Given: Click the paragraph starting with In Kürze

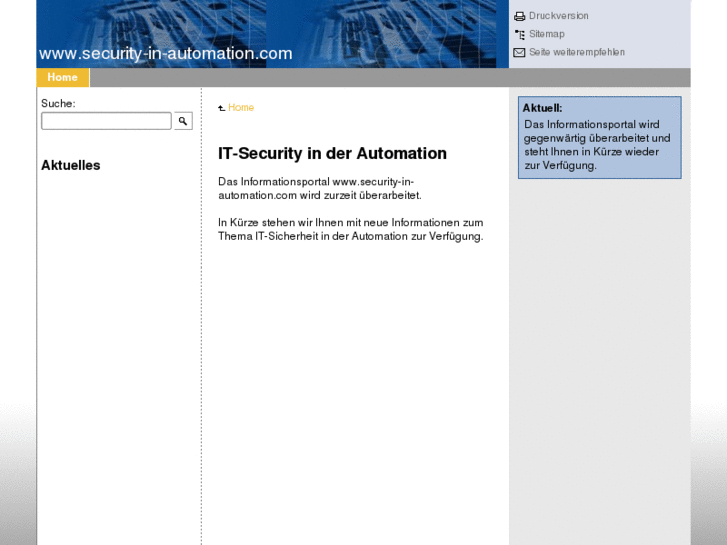Looking at the screenshot, I should (x=350, y=229).
